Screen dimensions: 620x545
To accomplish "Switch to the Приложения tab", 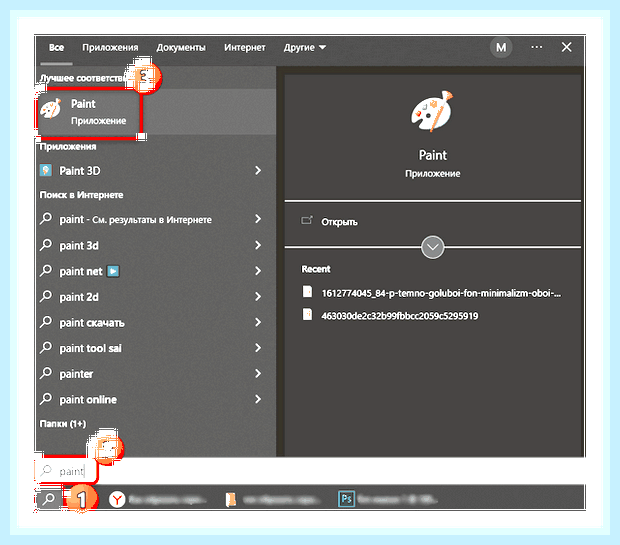I will 110,47.
